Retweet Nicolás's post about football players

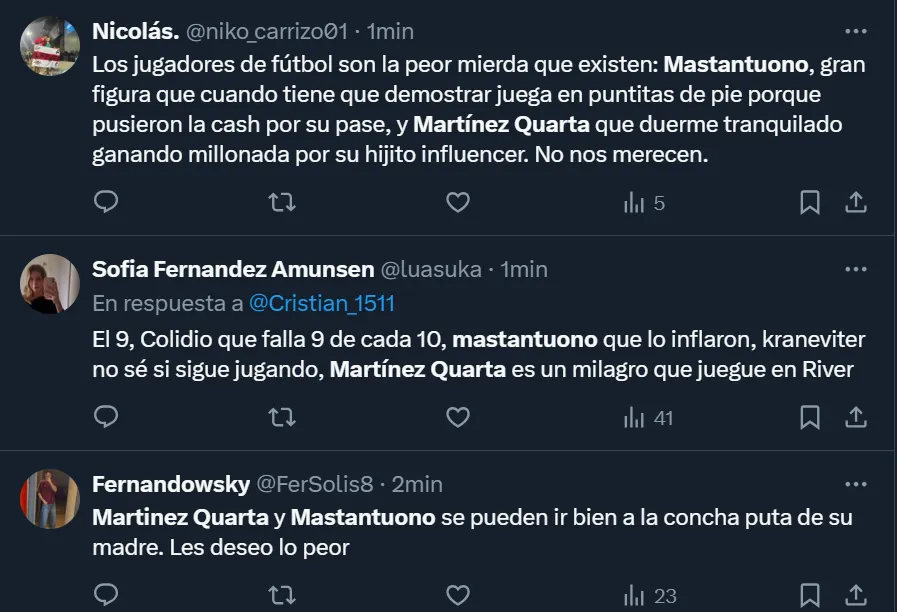[282, 203]
